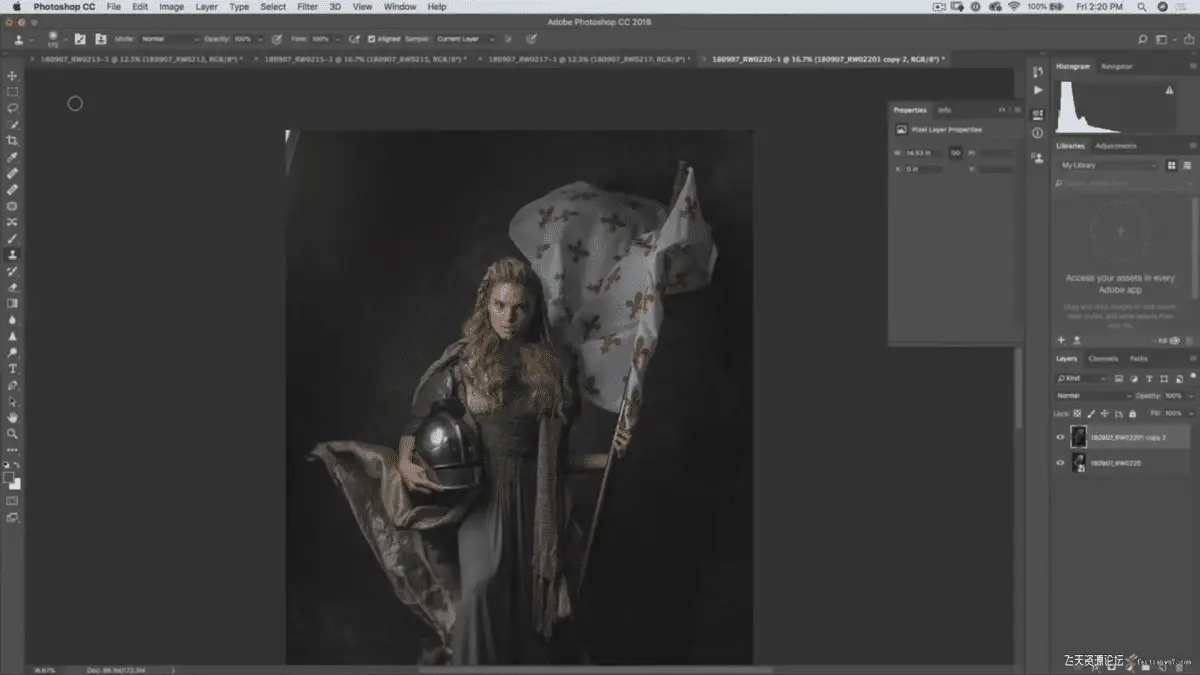The height and width of the screenshot is (675, 1200).
Task: Open the Sample Current Layer dropdown
Action: 465,39
